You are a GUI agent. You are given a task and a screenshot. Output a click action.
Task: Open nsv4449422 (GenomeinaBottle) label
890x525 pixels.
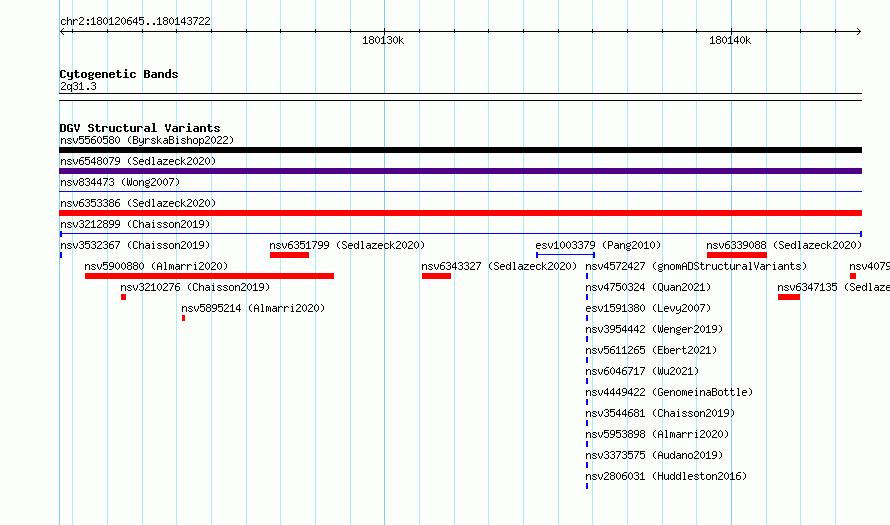pyautogui.click(x=669, y=392)
